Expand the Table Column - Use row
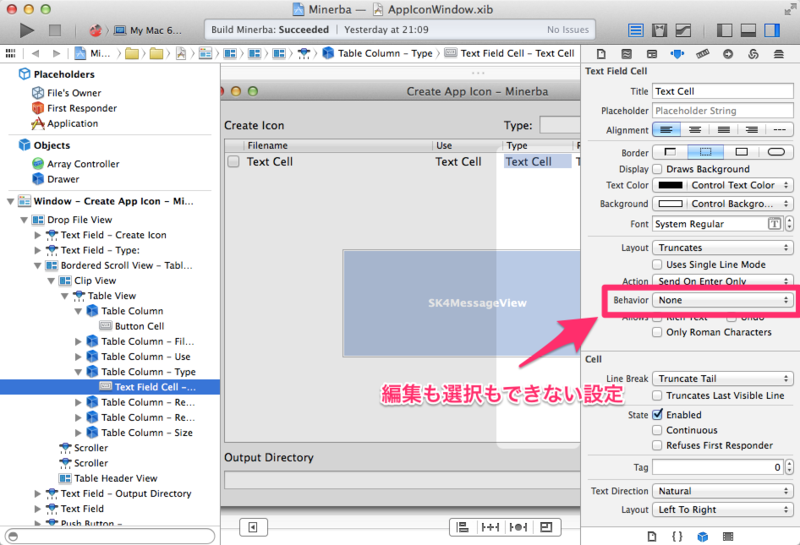The image size is (800, 545). pyautogui.click(x=78, y=357)
